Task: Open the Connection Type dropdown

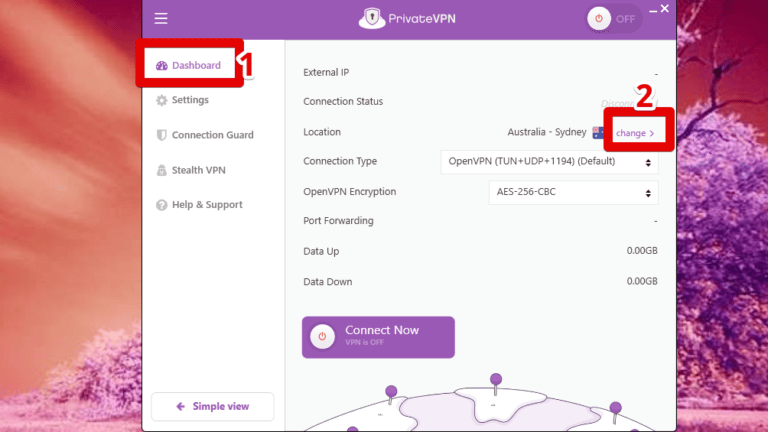Action: 549,162
